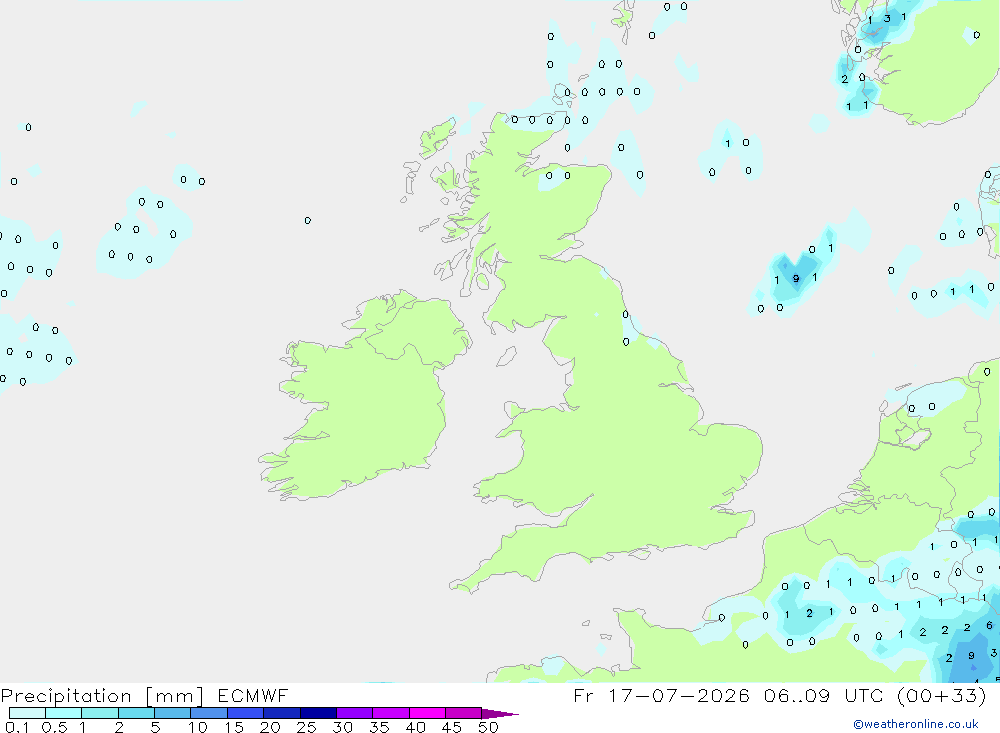Click the legend scale label '30'
The image size is (1000, 733).
coord(342,727)
